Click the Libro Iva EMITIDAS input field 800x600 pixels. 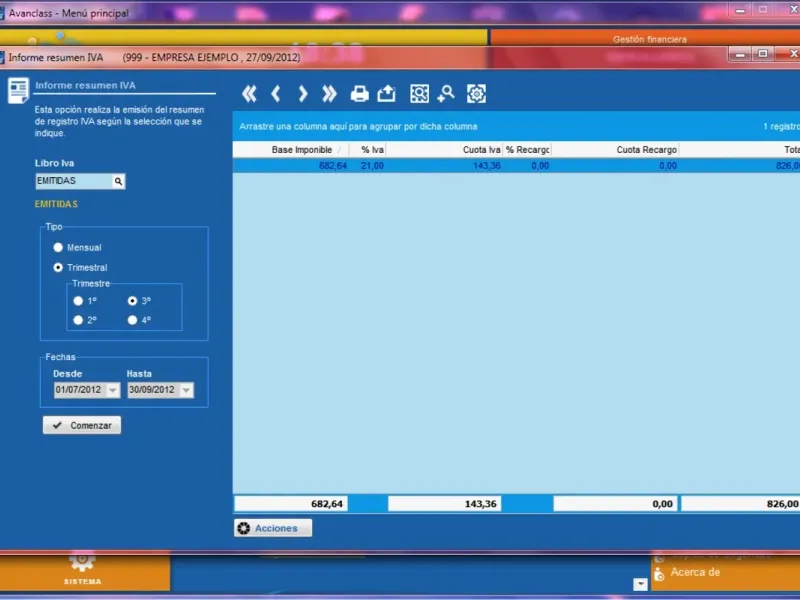click(74, 181)
